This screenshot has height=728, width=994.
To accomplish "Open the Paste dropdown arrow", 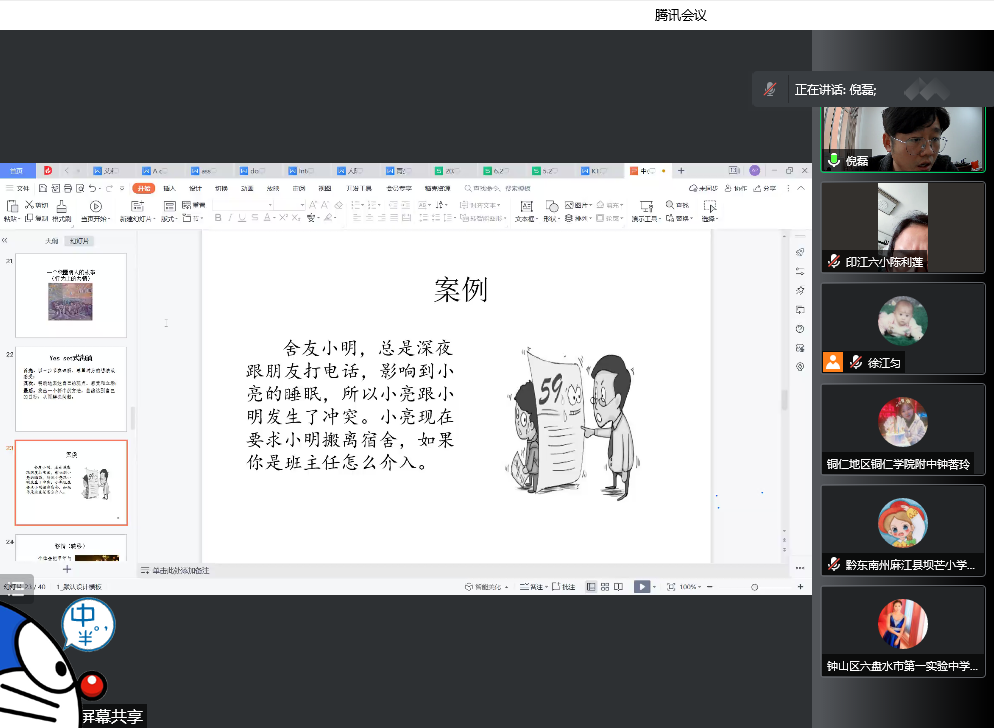I will coord(18,219).
